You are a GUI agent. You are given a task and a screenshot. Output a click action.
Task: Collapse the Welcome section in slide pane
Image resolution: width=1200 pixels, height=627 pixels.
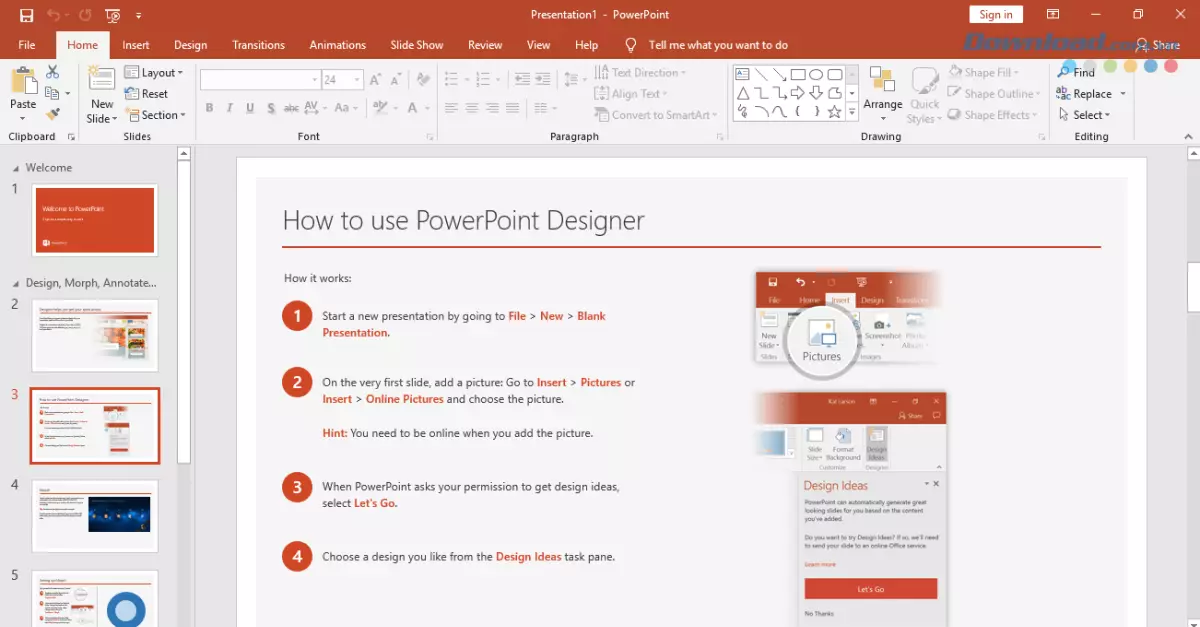point(16,168)
